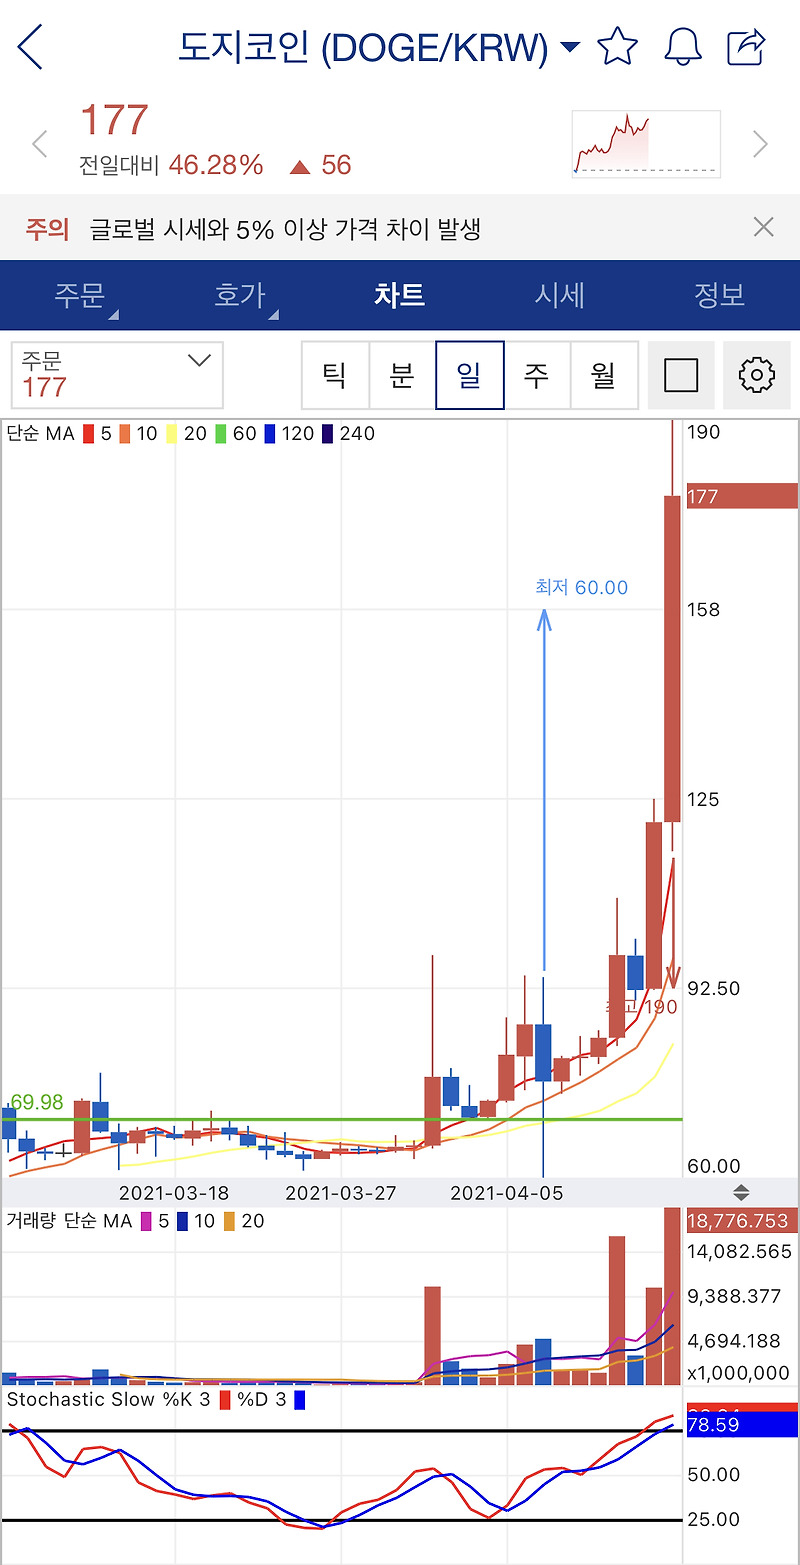Image resolution: width=800 pixels, height=1565 pixels.
Task: Click the red %K legend swatch
Action: pyautogui.click(x=225, y=1400)
